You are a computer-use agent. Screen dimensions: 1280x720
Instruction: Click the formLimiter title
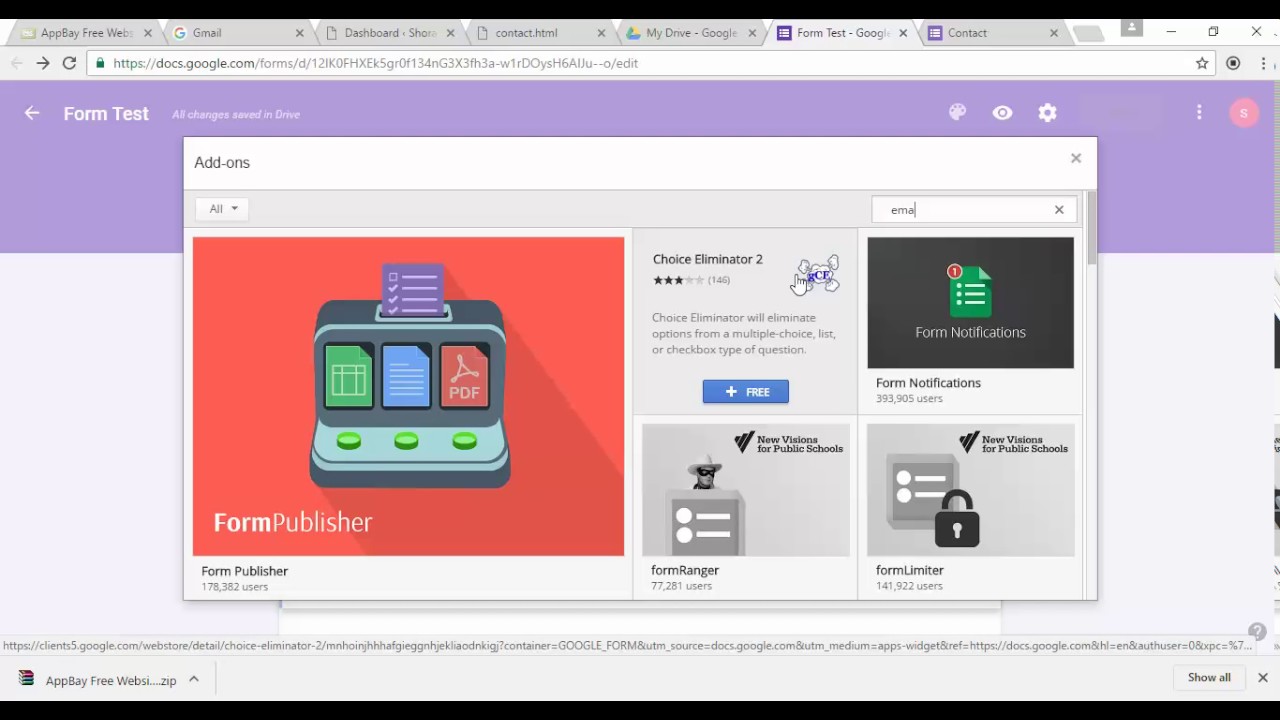pyautogui.click(x=910, y=570)
